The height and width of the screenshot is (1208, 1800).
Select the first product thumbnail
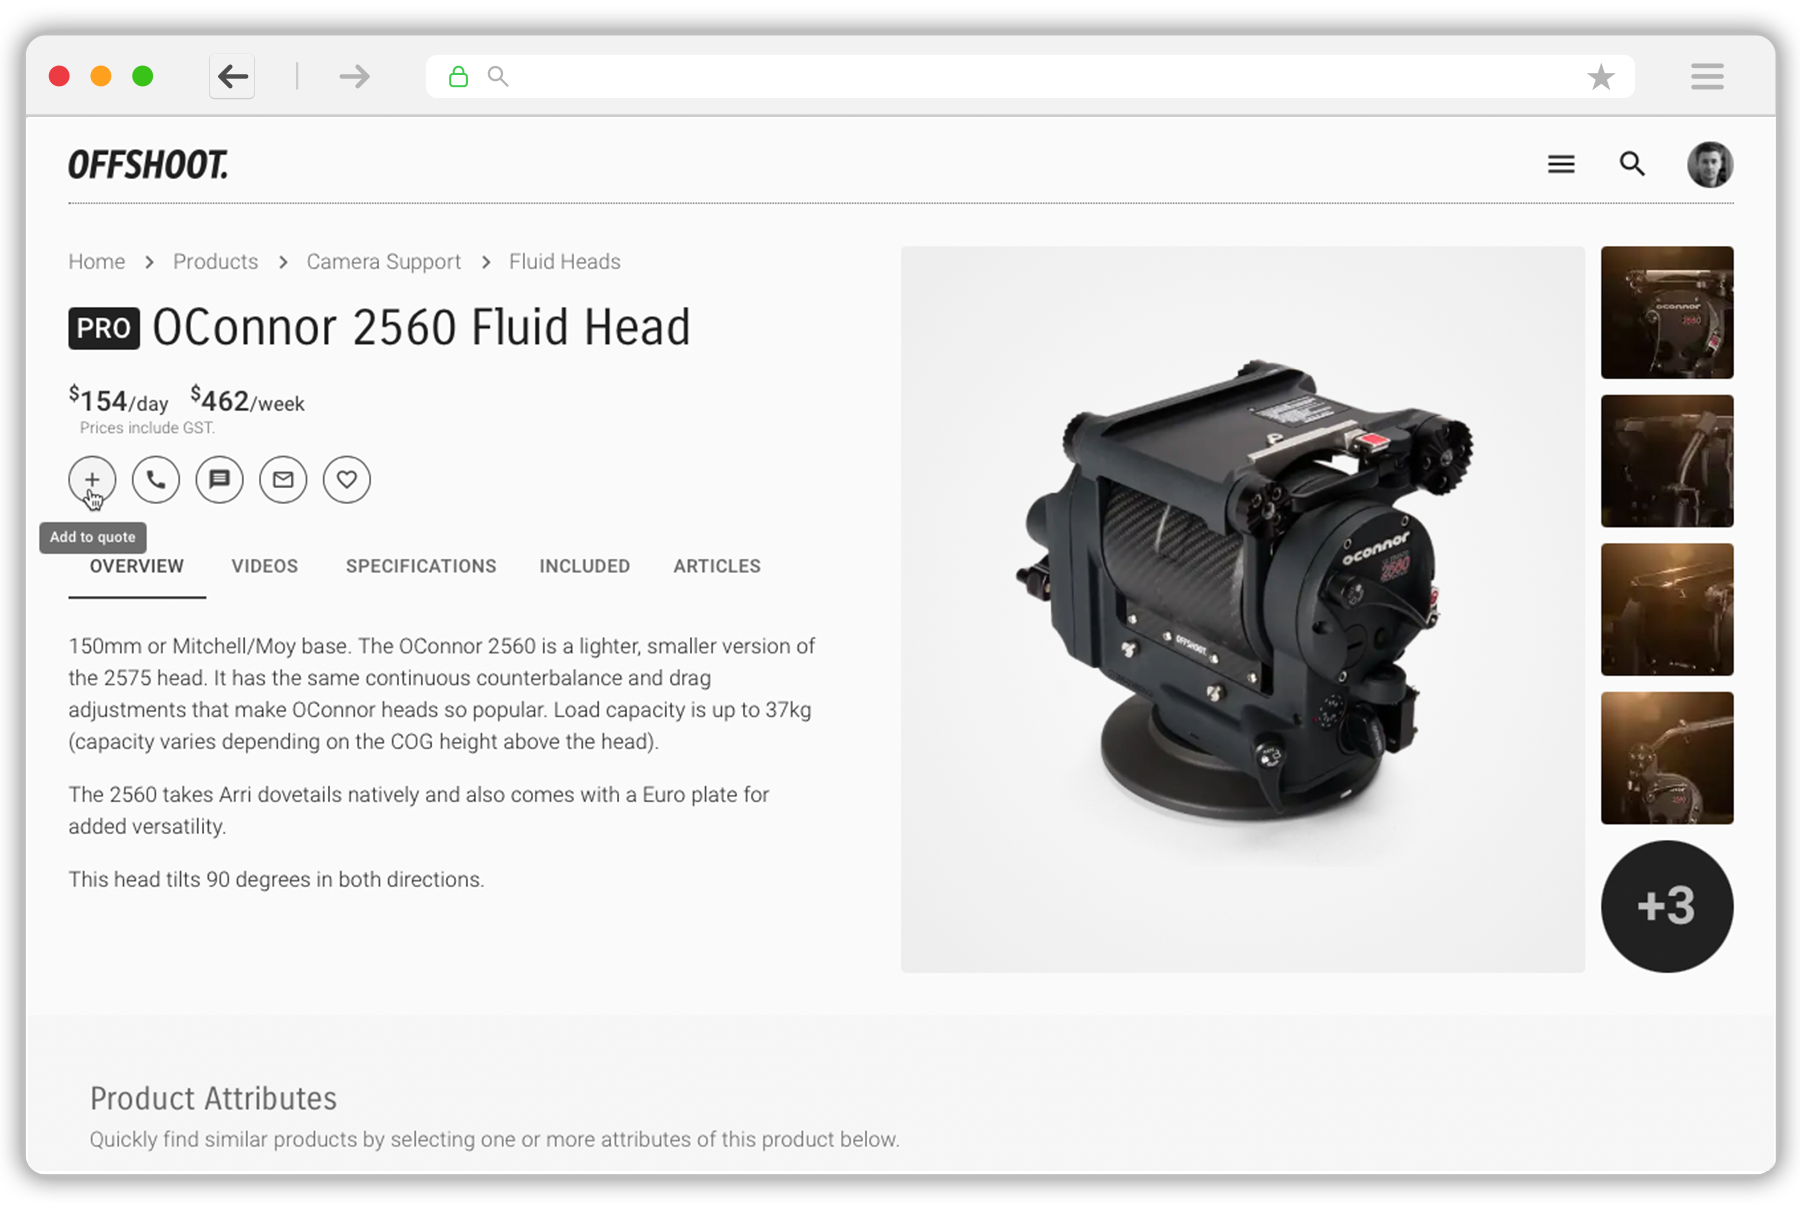[1667, 312]
